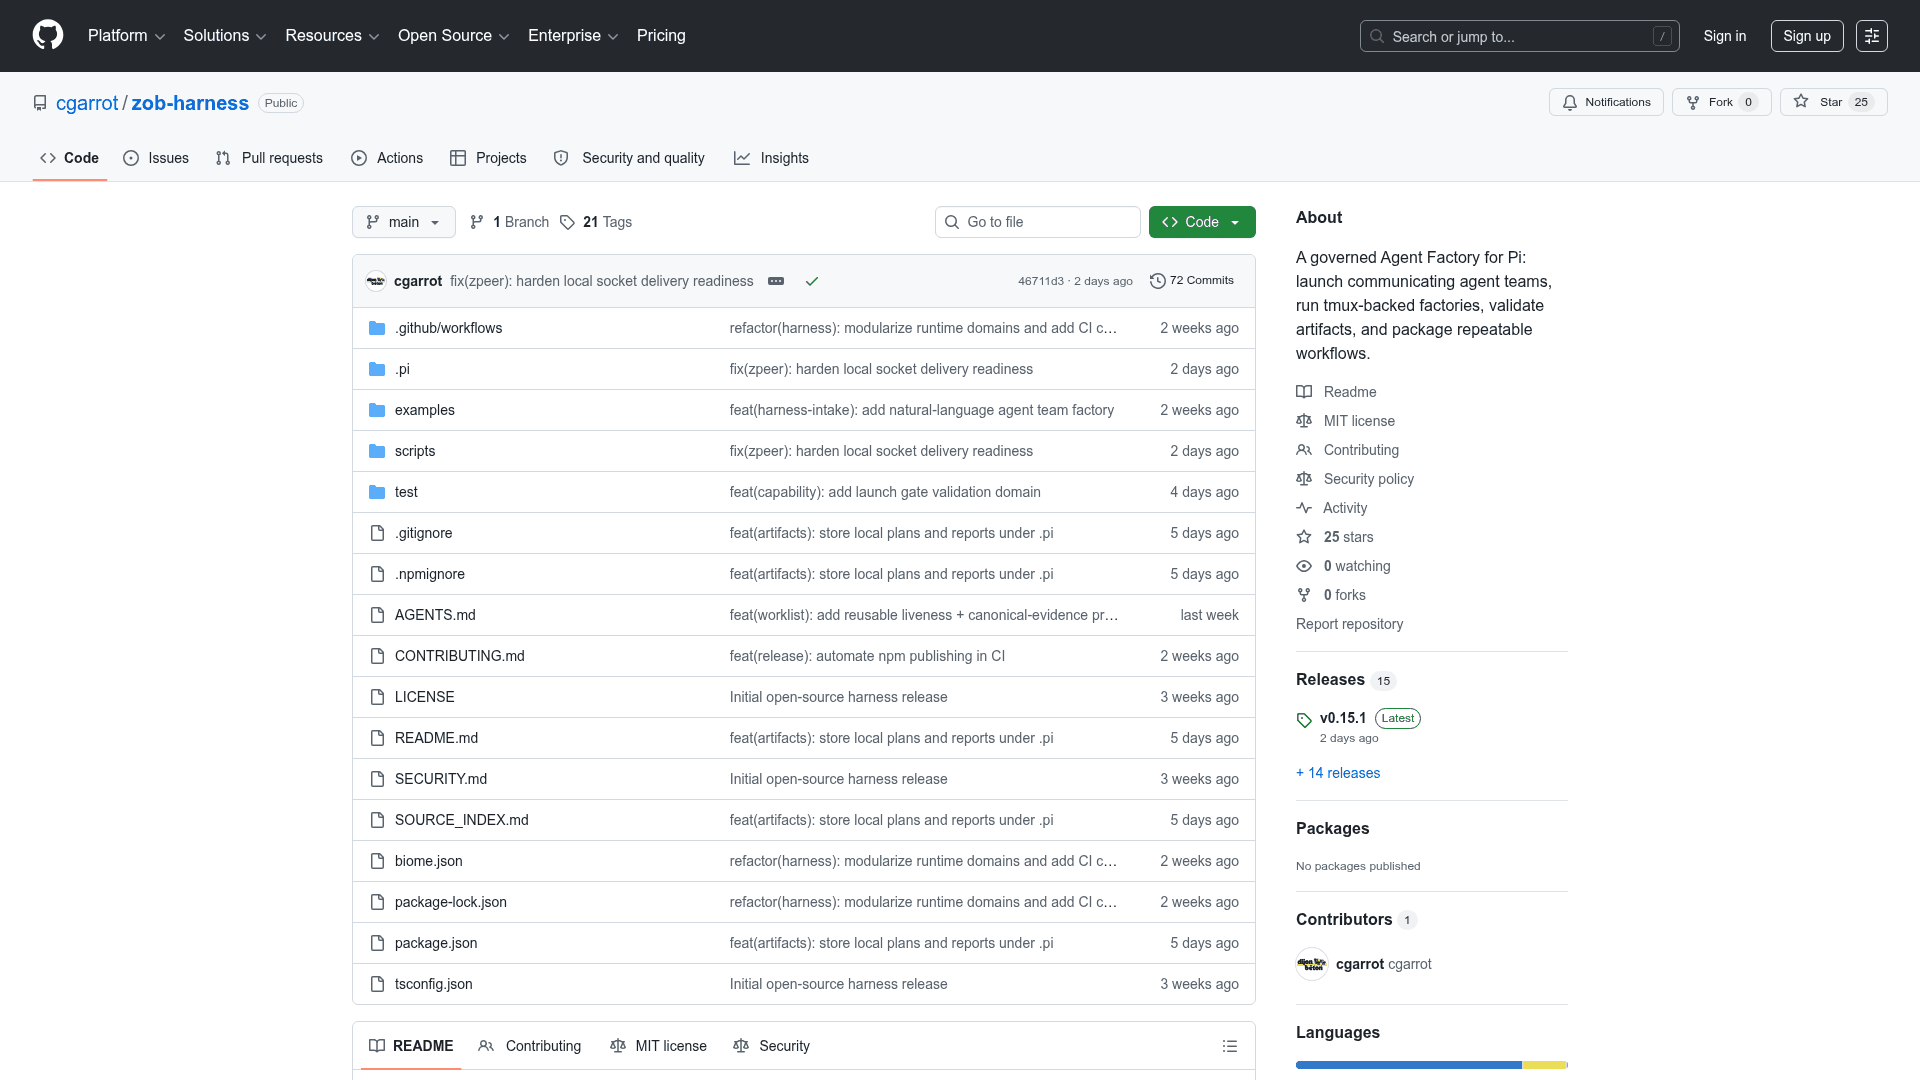This screenshot has height=1080, width=1920.
Task: Open the Security and quality tab
Action: point(629,158)
